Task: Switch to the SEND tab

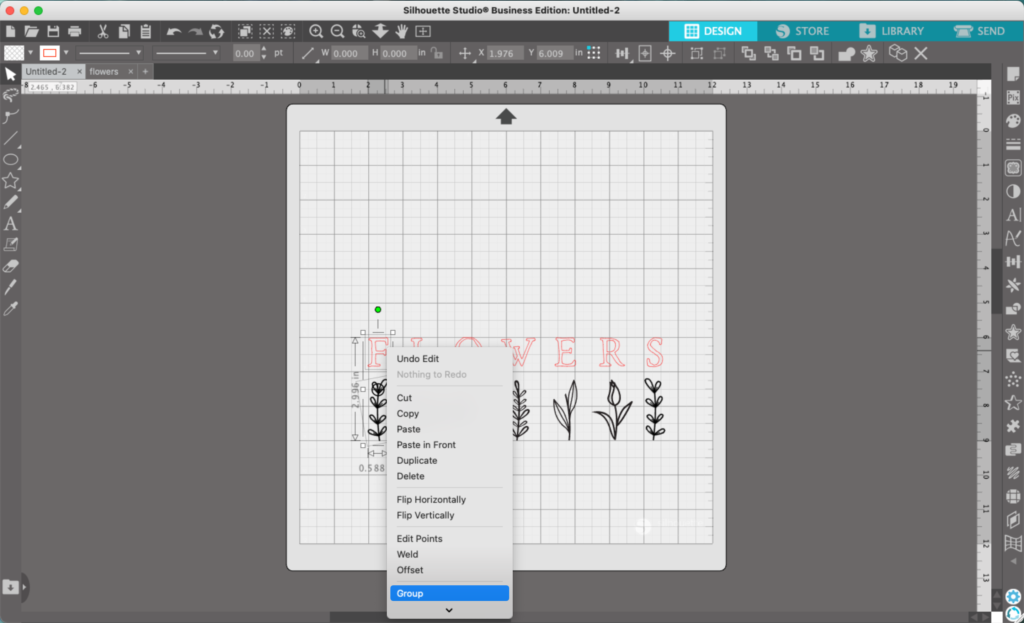Action: coord(979,31)
